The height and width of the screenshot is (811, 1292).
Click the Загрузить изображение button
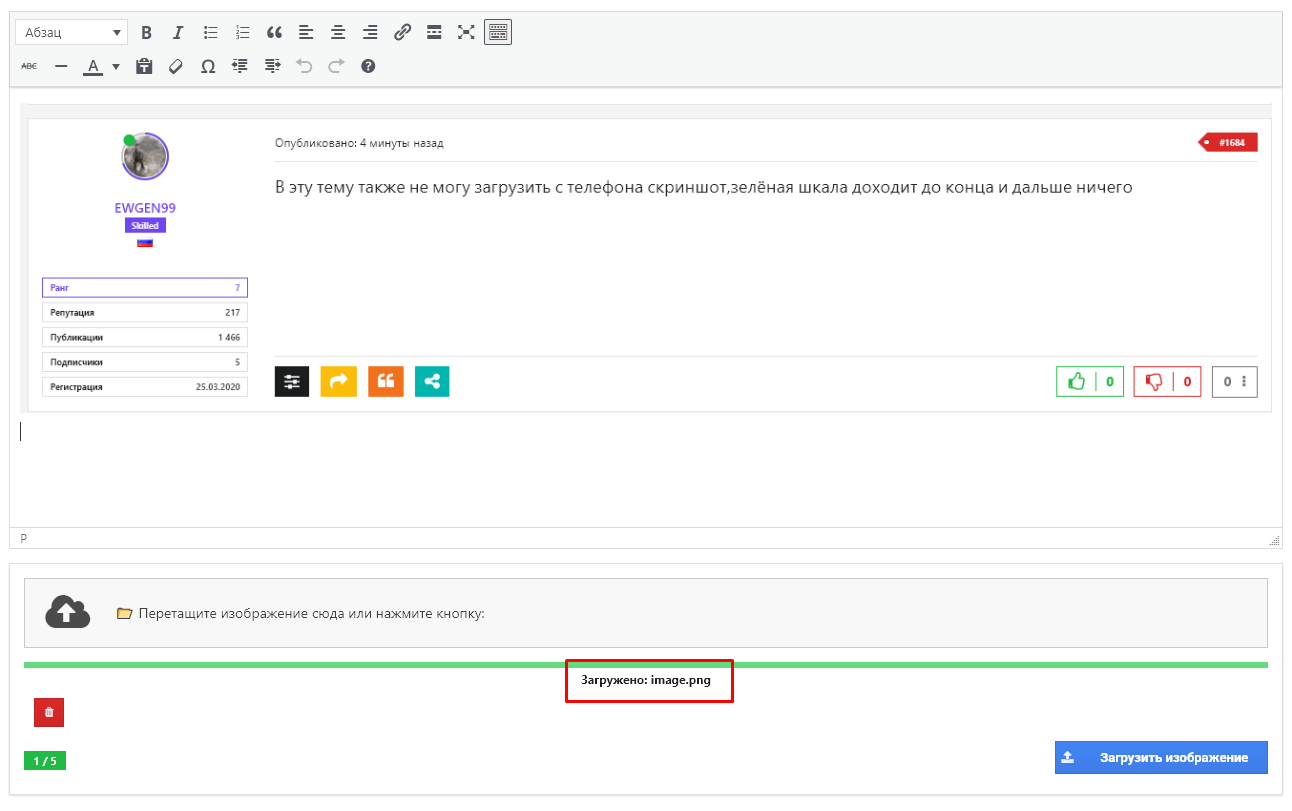tap(1161, 757)
